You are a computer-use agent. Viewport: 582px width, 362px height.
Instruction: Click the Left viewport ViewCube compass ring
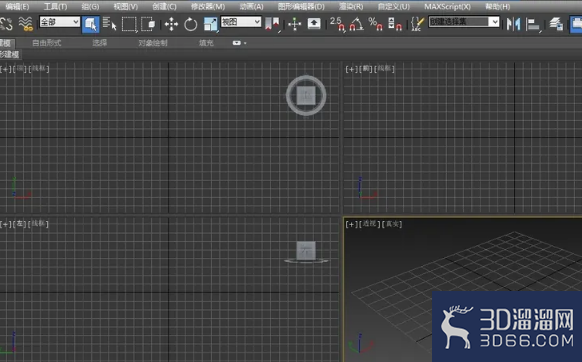tap(306, 261)
